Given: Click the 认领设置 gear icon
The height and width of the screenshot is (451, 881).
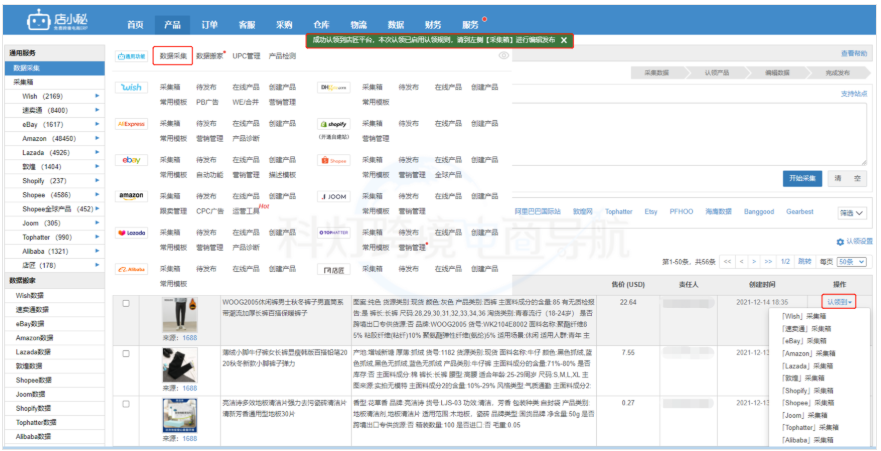Looking at the screenshot, I should 840,242.
